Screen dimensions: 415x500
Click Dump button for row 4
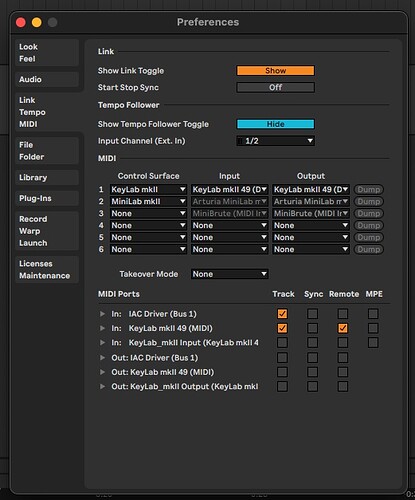(x=369, y=225)
